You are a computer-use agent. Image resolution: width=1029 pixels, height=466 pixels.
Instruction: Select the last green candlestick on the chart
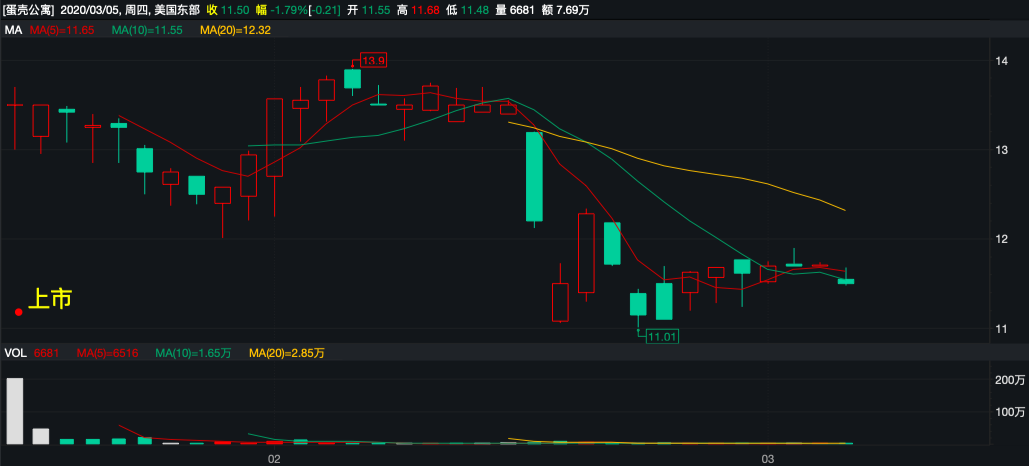(846, 281)
